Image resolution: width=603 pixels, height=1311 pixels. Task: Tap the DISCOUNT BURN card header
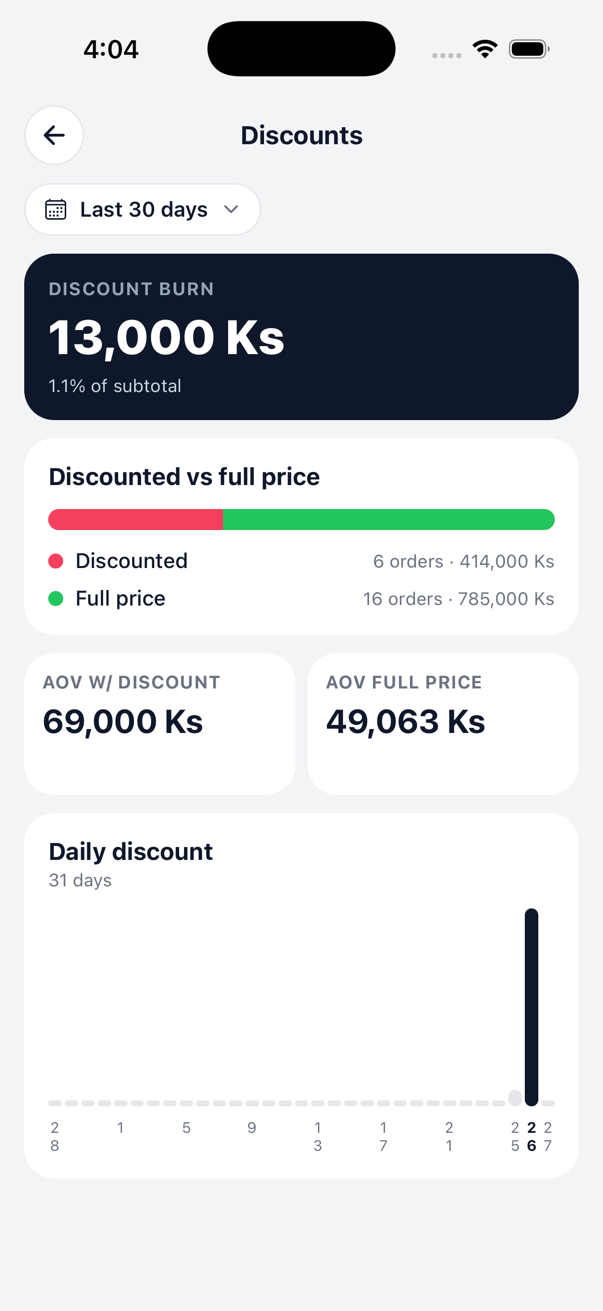pos(131,289)
